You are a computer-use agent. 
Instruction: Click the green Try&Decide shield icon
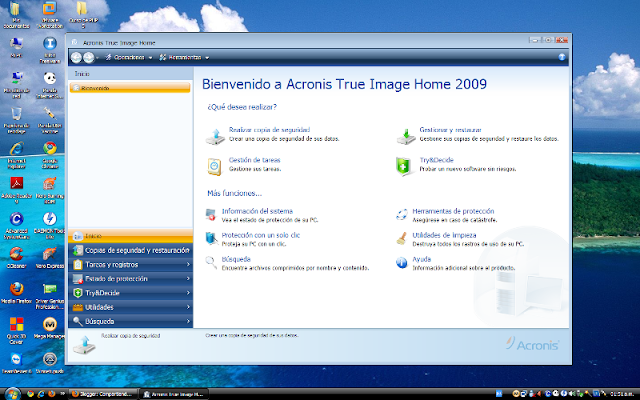coord(403,167)
